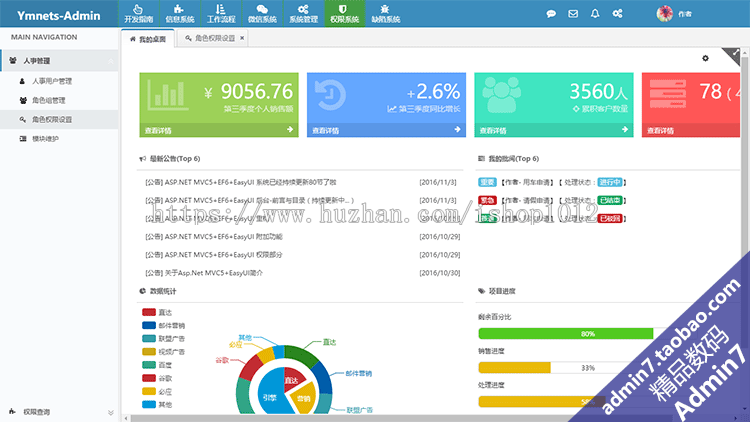The image size is (750, 422).
Task: Open the 开发指南 top menu item
Action: [x=139, y=13]
